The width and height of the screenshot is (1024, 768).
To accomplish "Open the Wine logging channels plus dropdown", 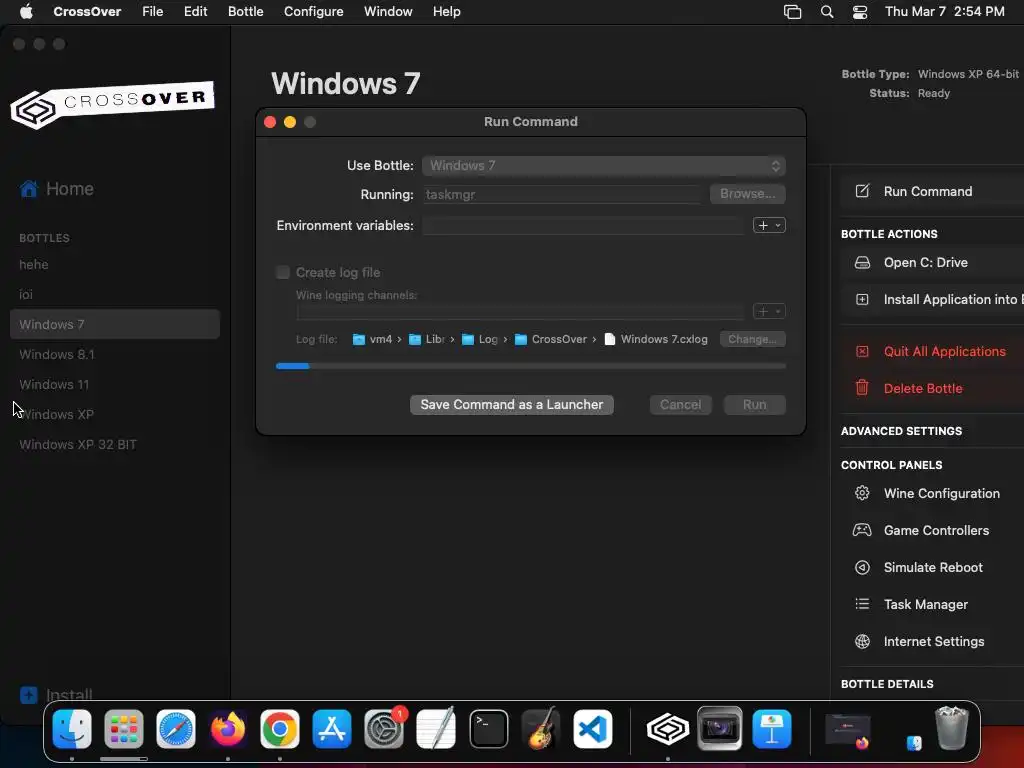I will 769,312.
